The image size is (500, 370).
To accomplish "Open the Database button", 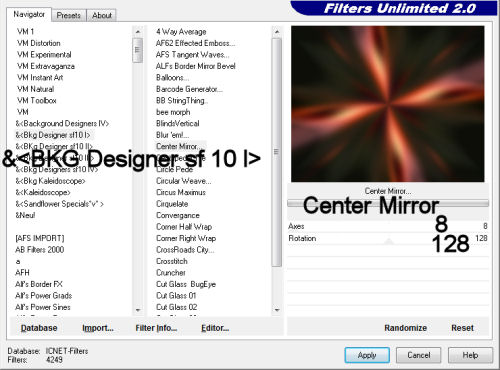I will [x=39, y=328].
